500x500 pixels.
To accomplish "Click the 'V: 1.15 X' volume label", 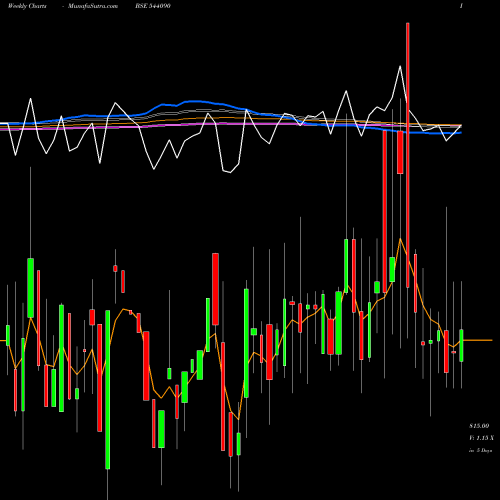I will point(481,438).
